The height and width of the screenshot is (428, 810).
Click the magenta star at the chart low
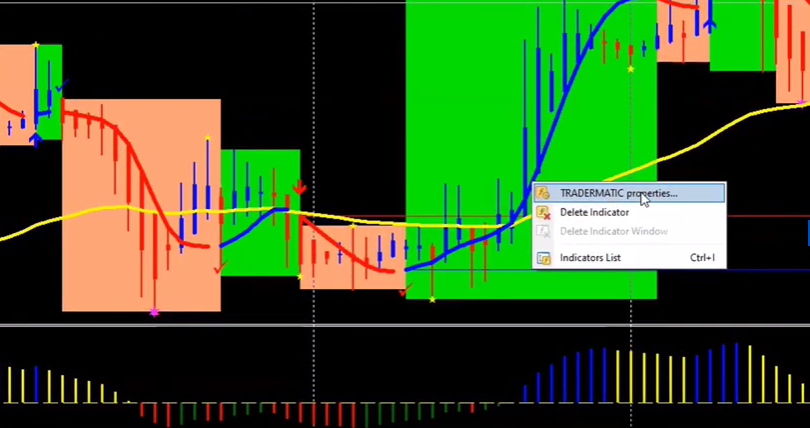click(154, 312)
